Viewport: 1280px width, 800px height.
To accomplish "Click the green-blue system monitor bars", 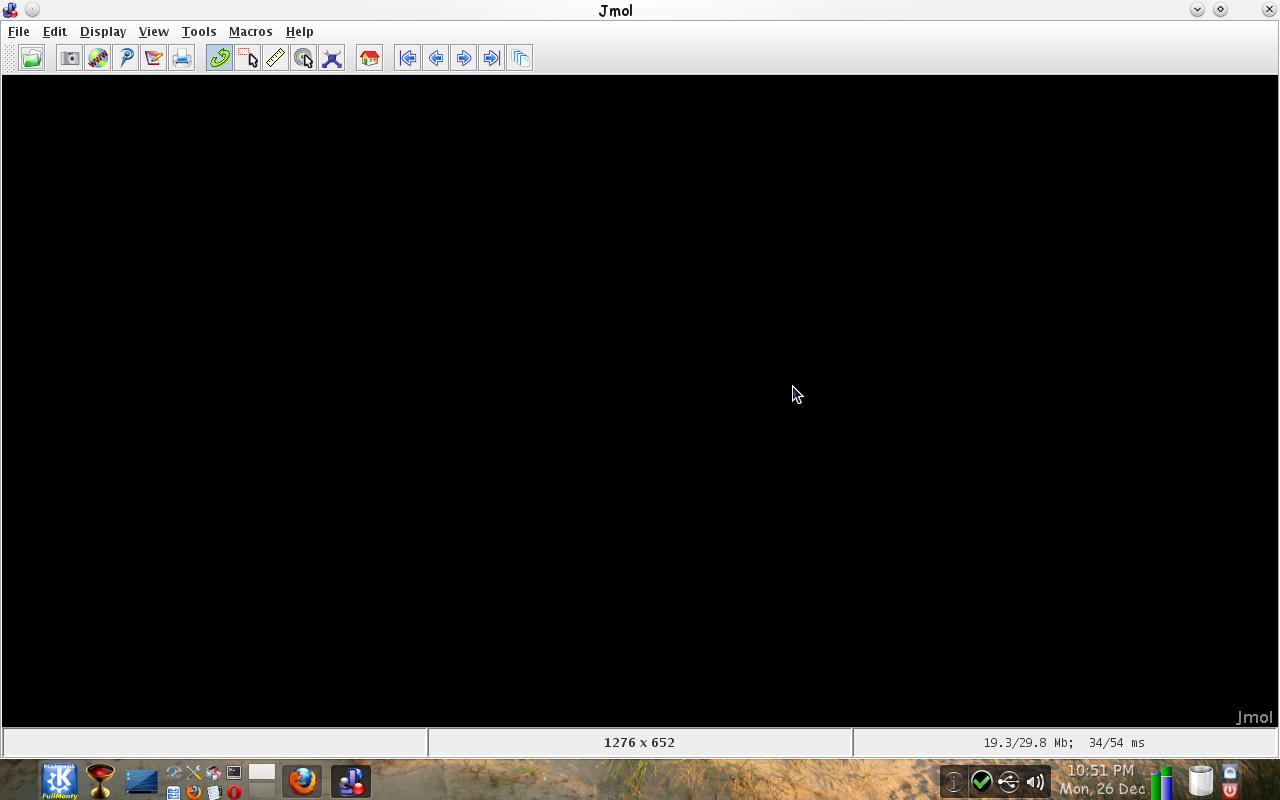I will [1161, 783].
